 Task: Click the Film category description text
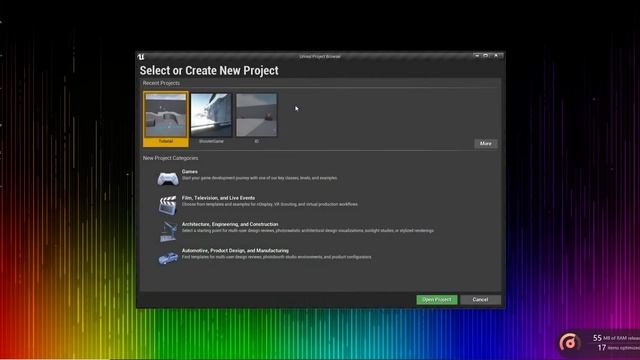pyautogui.click(x=270, y=204)
